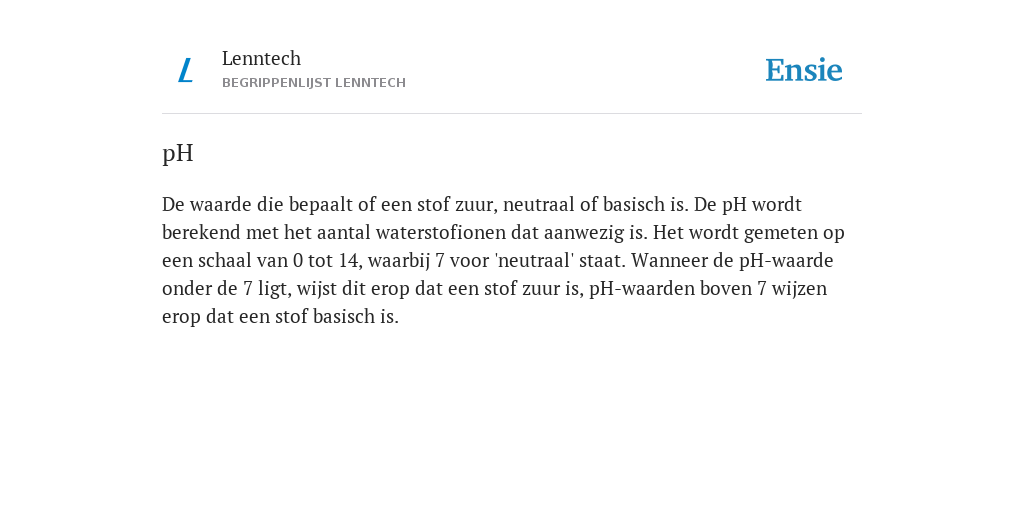The image size is (1024, 512).
Task: Click the word 'pH-waarden' in the fourth line
Action: [x=641, y=289]
